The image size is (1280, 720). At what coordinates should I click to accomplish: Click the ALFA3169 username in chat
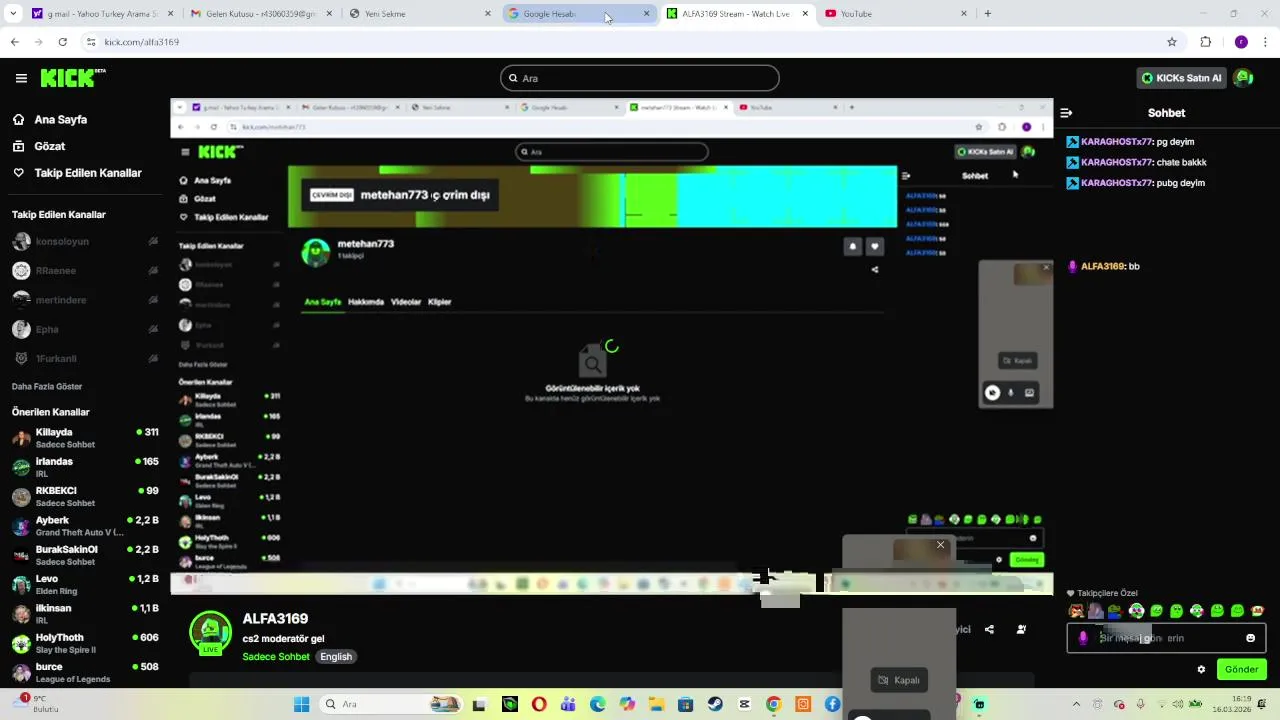coord(1102,267)
